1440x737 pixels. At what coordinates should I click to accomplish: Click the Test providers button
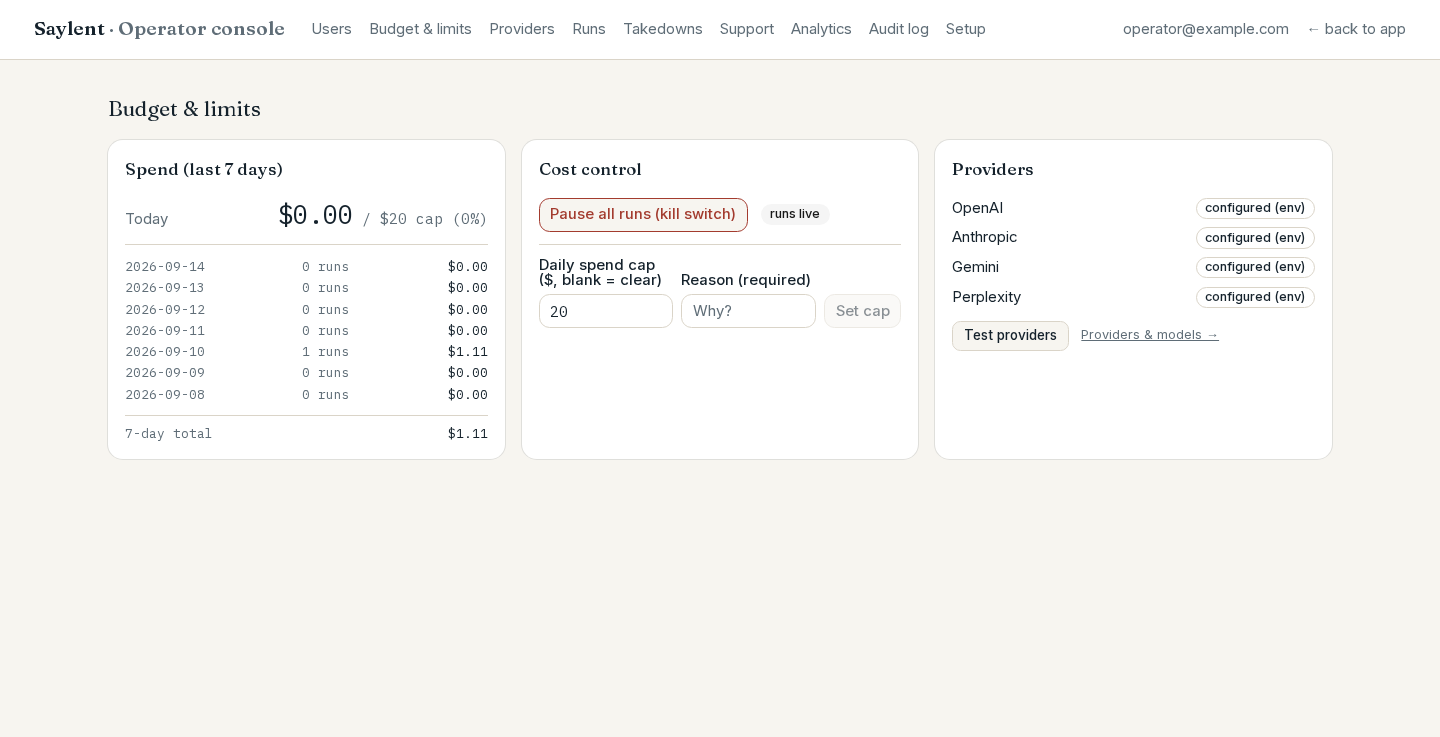pyautogui.click(x=1010, y=335)
